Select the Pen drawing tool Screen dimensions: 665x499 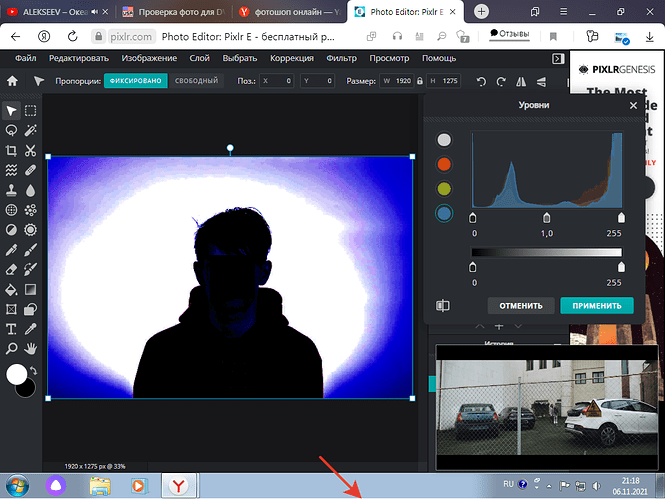(x=11, y=250)
